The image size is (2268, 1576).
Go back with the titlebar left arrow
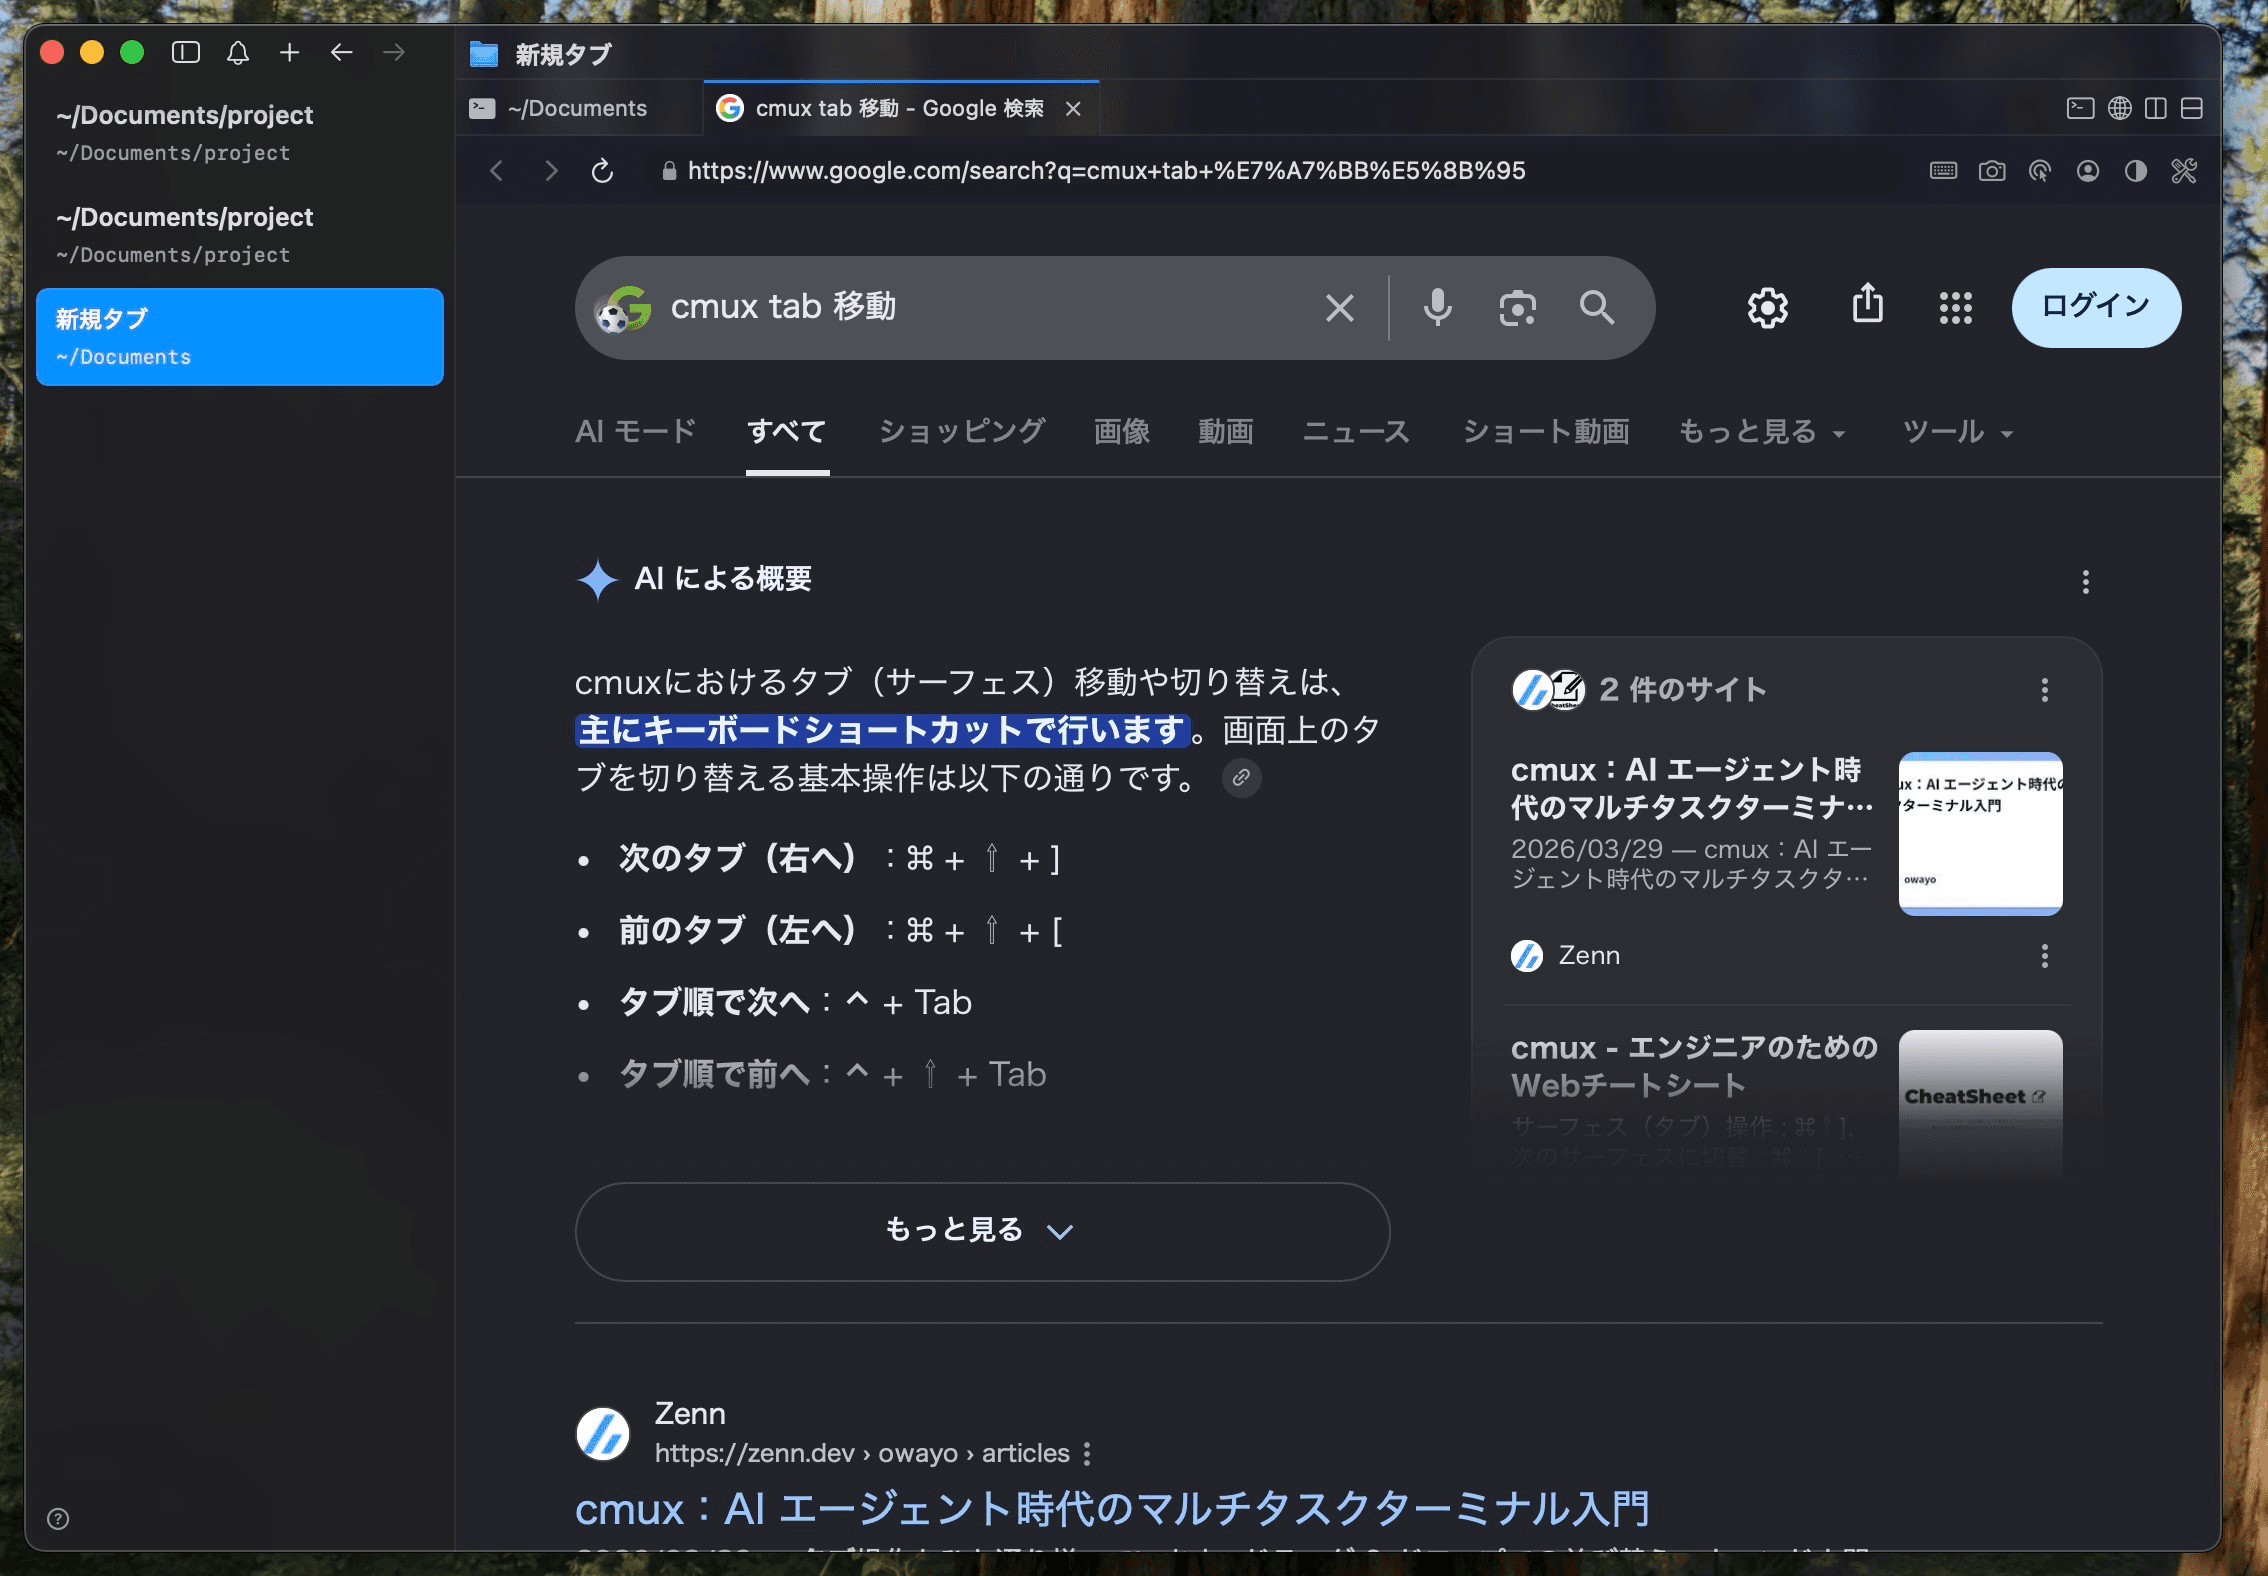[342, 53]
